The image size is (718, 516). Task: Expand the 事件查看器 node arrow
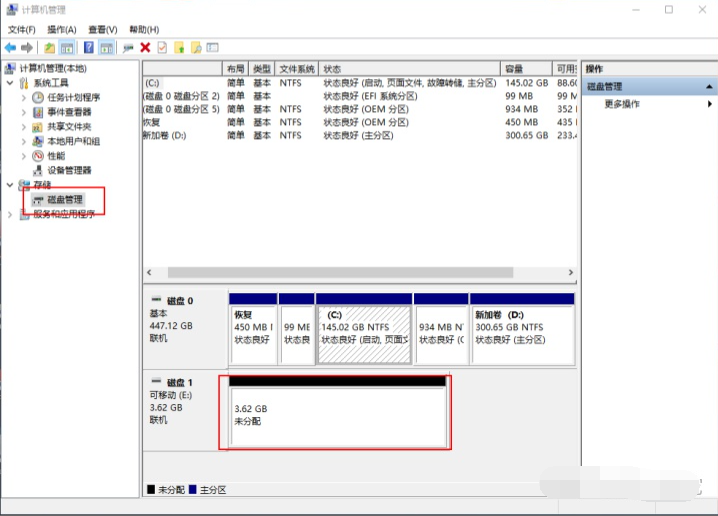[24, 112]
